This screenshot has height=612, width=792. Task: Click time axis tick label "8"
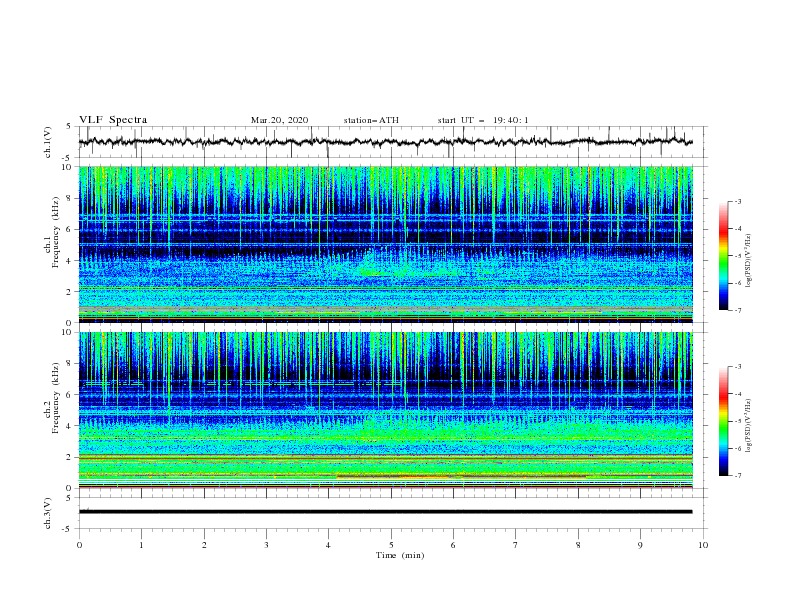coord(578,545)
